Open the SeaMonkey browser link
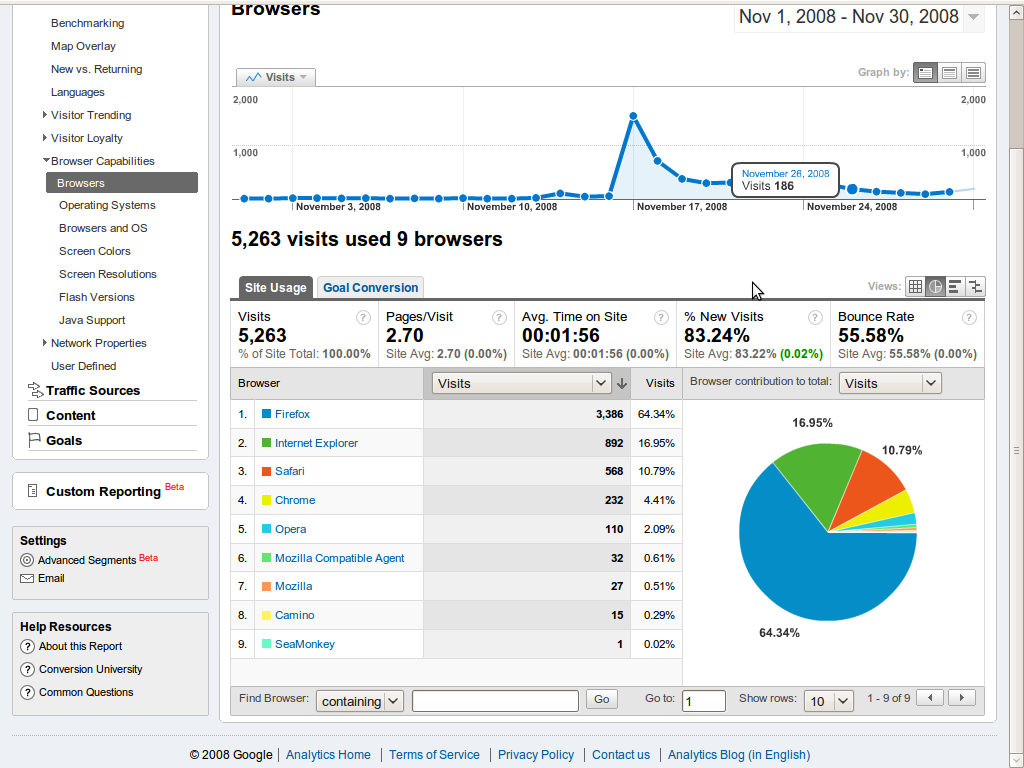Image resolution: width=1024 pixels, height=768 pixels. pos(304,644)
